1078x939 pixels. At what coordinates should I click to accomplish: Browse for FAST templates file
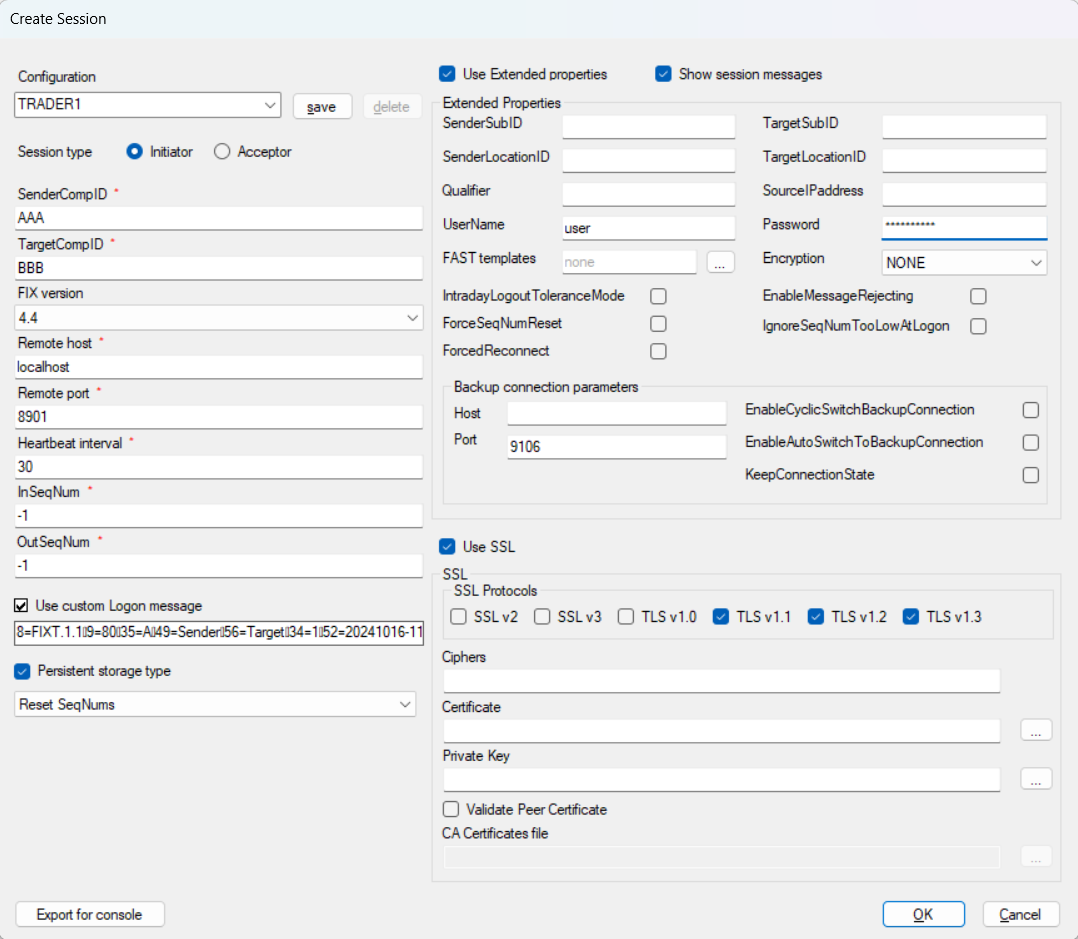pyautogui.click(x=720, y=262)
